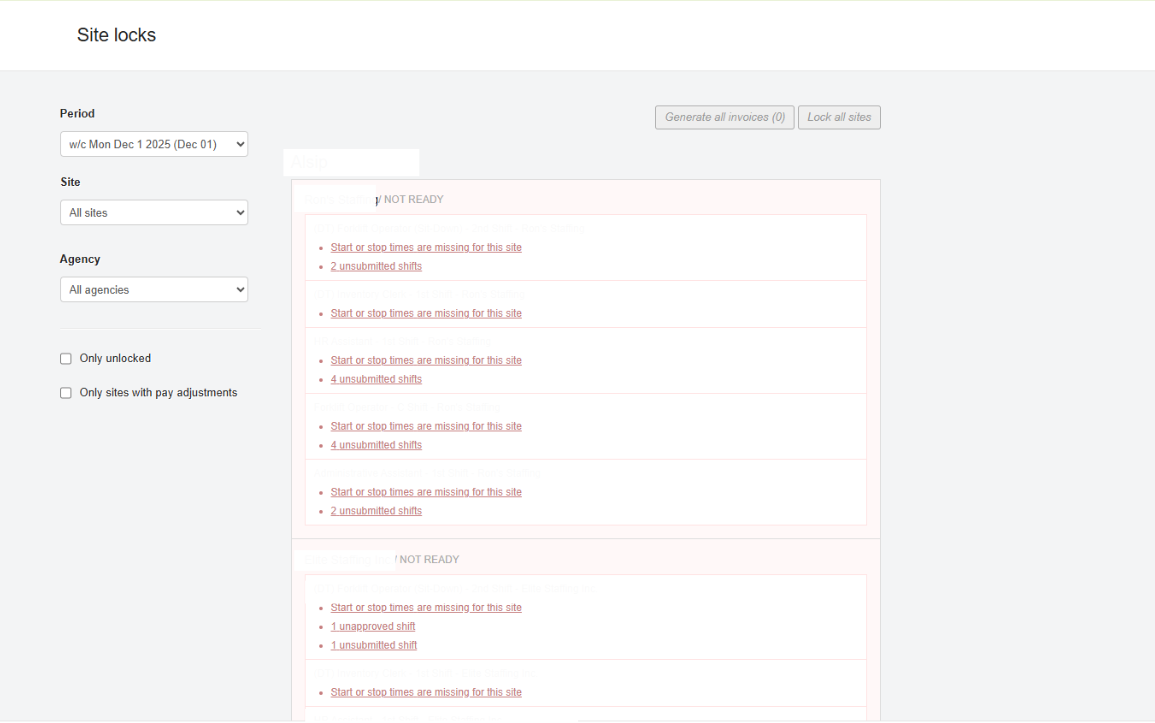Screen dimensions: 1155x723
Task: Open the Period dropdown
Action: [x=153, y=144]
